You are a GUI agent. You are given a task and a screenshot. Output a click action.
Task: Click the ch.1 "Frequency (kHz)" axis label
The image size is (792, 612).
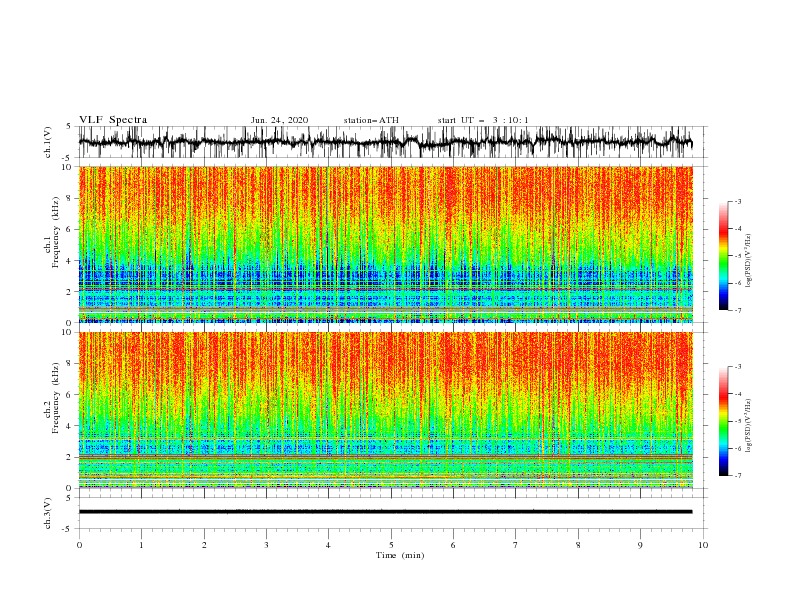(57, 233)
